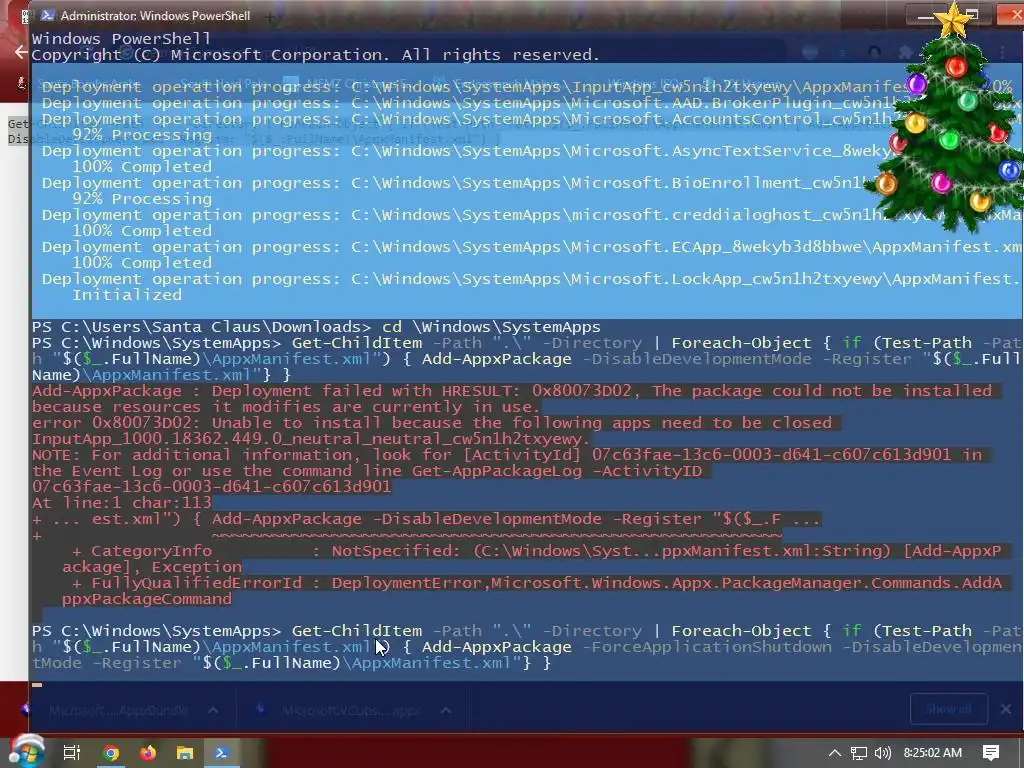The width and height of the screenshot is (1024, 768).
Task: Open File Explorer from the taskbar
Action: coord(185,753)
